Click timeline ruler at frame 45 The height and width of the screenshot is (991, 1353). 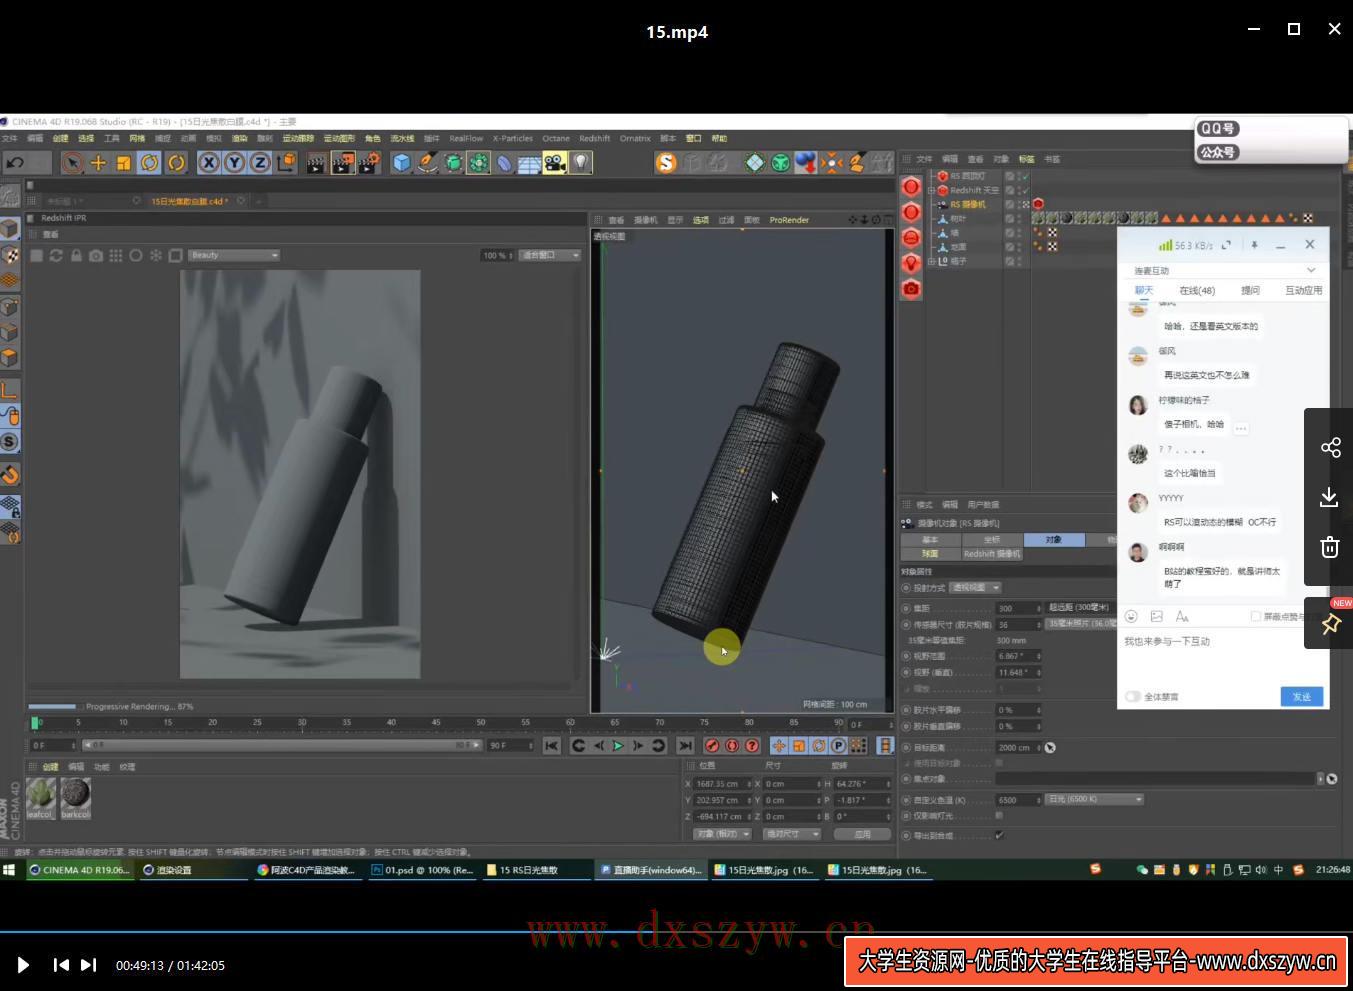[436, 723]
